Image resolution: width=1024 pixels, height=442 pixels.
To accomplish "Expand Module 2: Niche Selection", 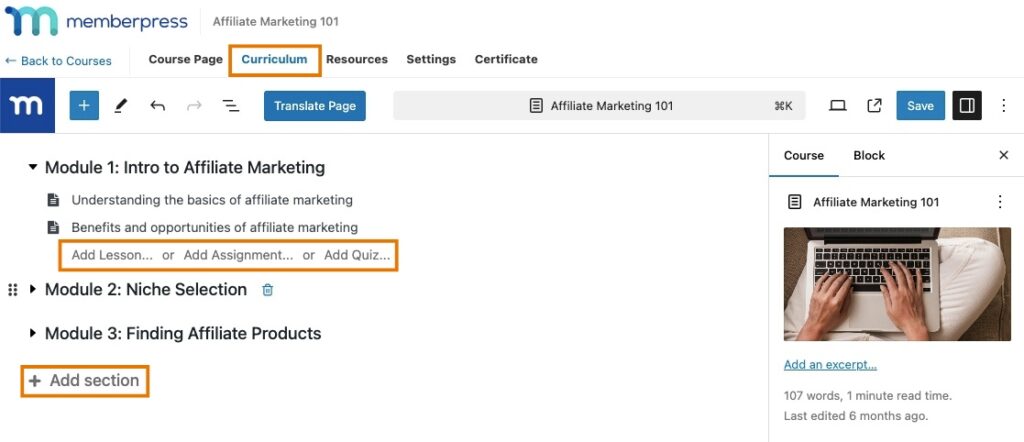I will coord(33,290).
